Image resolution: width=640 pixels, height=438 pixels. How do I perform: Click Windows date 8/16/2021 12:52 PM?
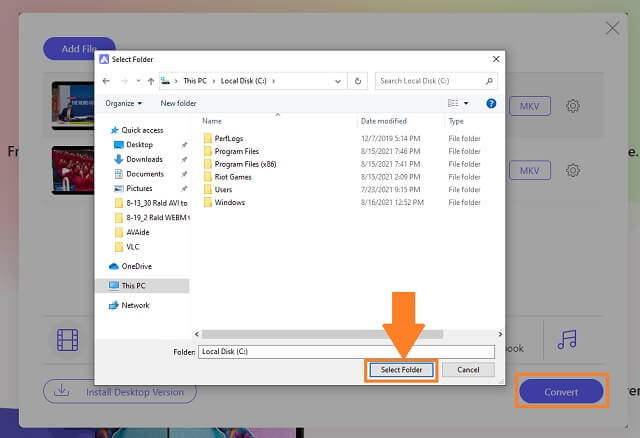tap(392, 202)
